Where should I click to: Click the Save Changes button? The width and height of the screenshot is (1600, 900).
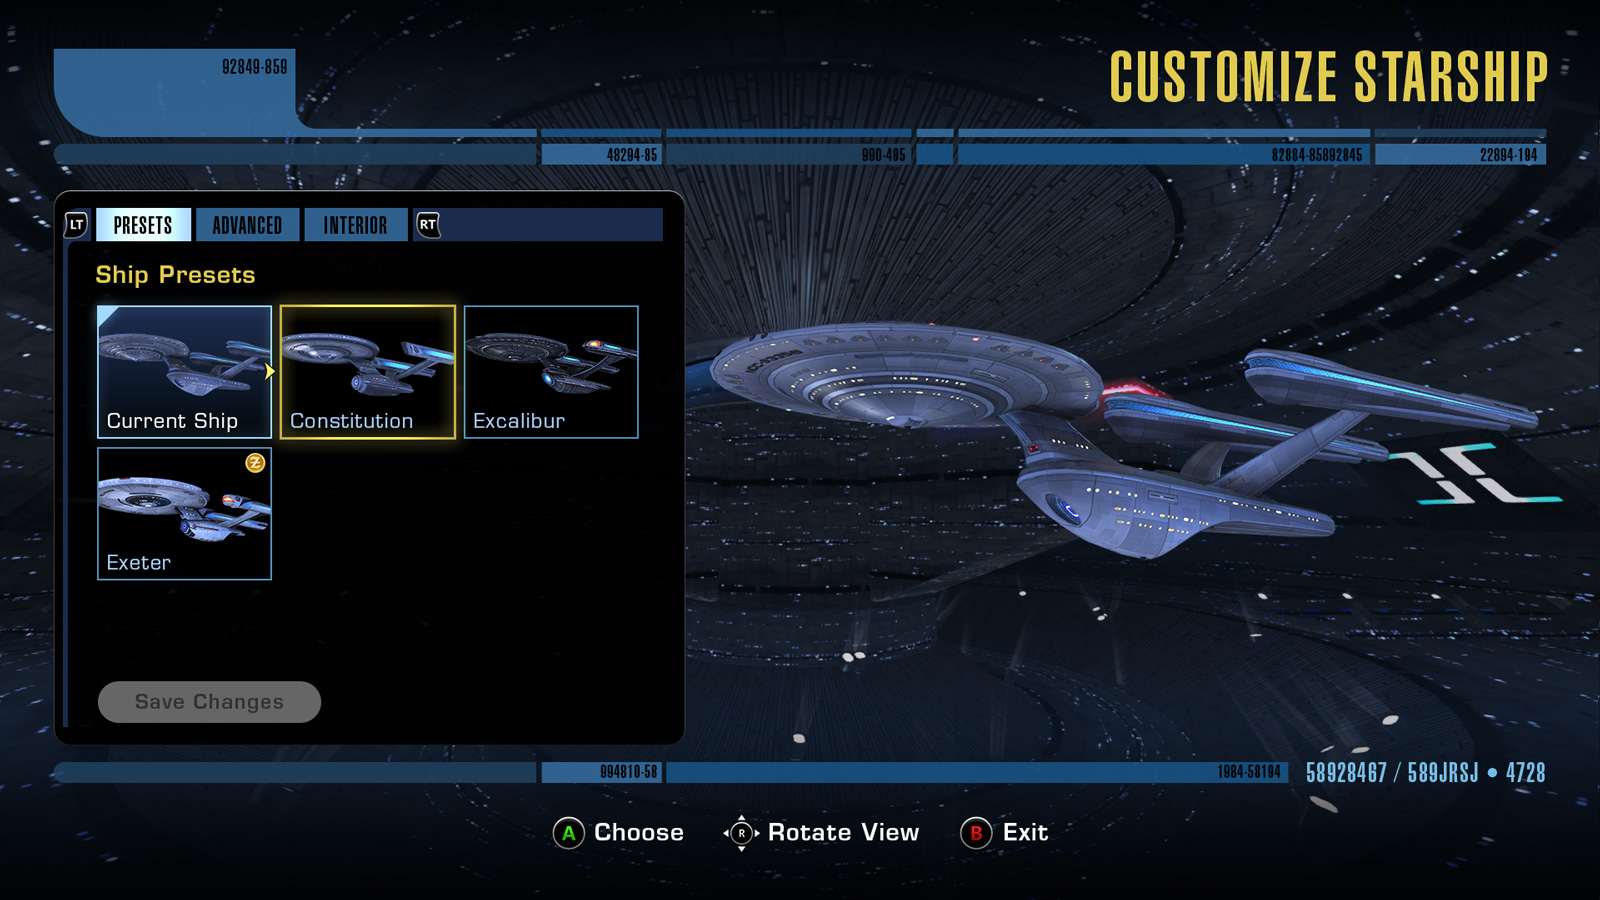[x=209, y=702]
